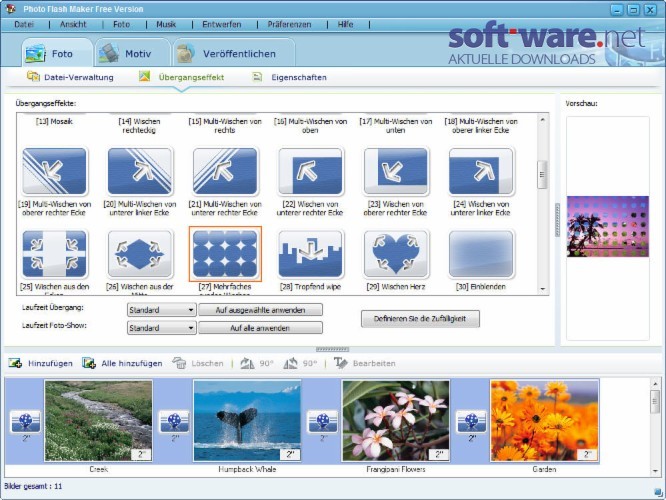Viewport: 666px width, 500px height.
Task: Click Hinzufügen to add a photo
Action: tap(41, 363)
